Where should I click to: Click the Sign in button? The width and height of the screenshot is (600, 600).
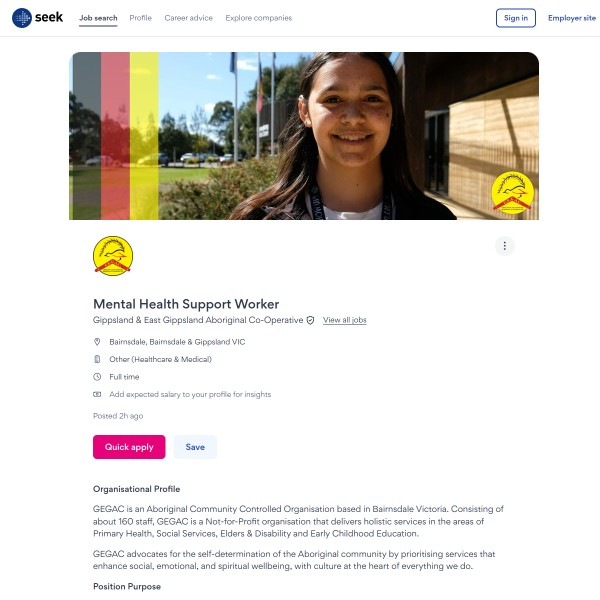click(515, 18)
